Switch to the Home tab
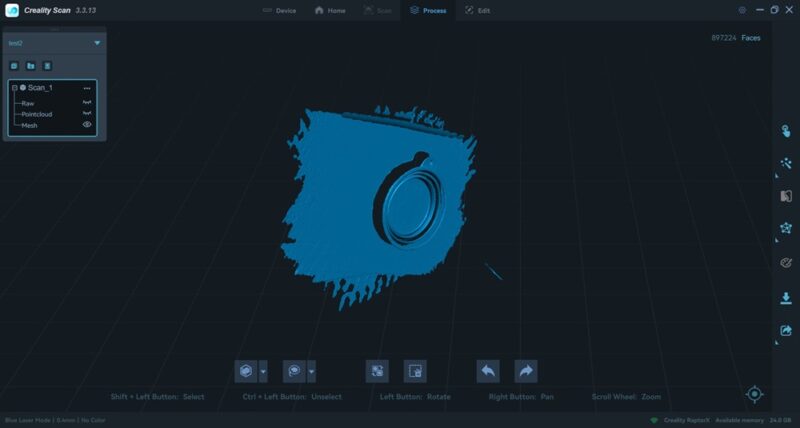 coord(330,10)
